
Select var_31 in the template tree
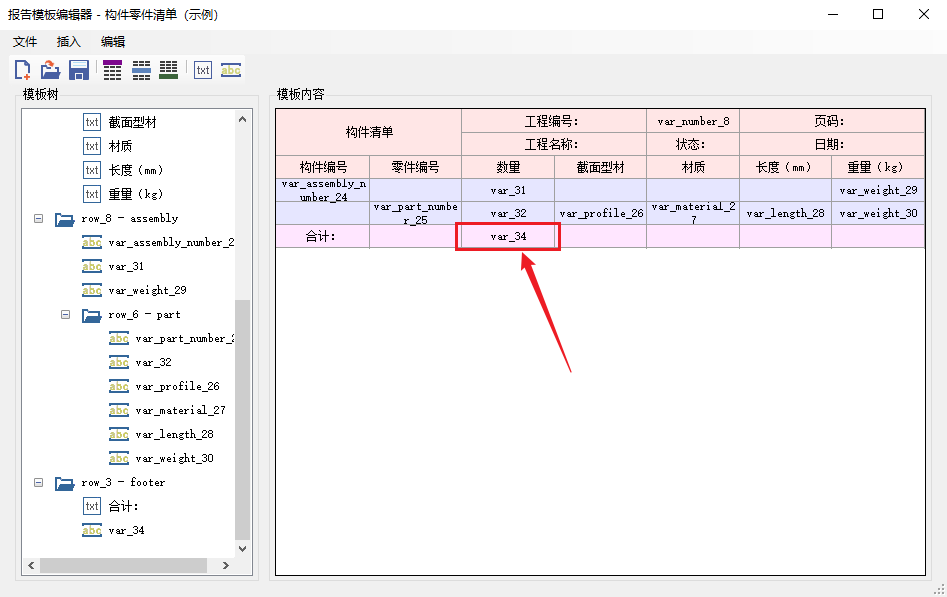[x=126, y=266]
